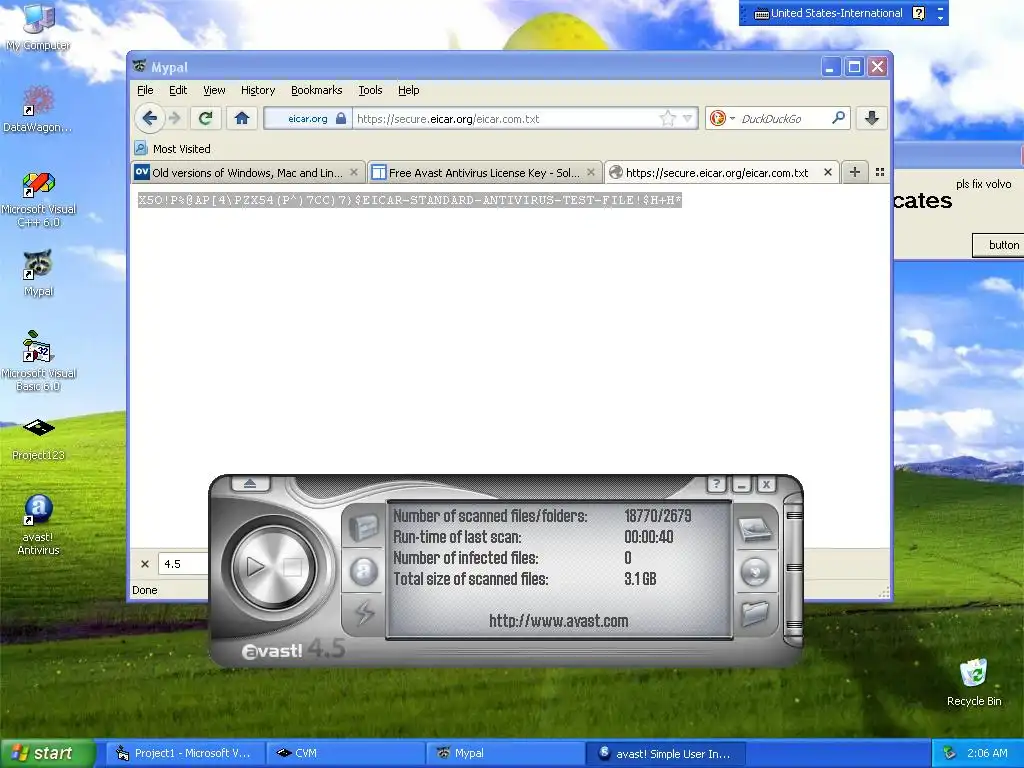Open avast eject menu button
Screen dimensions: 1024x768
point(249,484)
